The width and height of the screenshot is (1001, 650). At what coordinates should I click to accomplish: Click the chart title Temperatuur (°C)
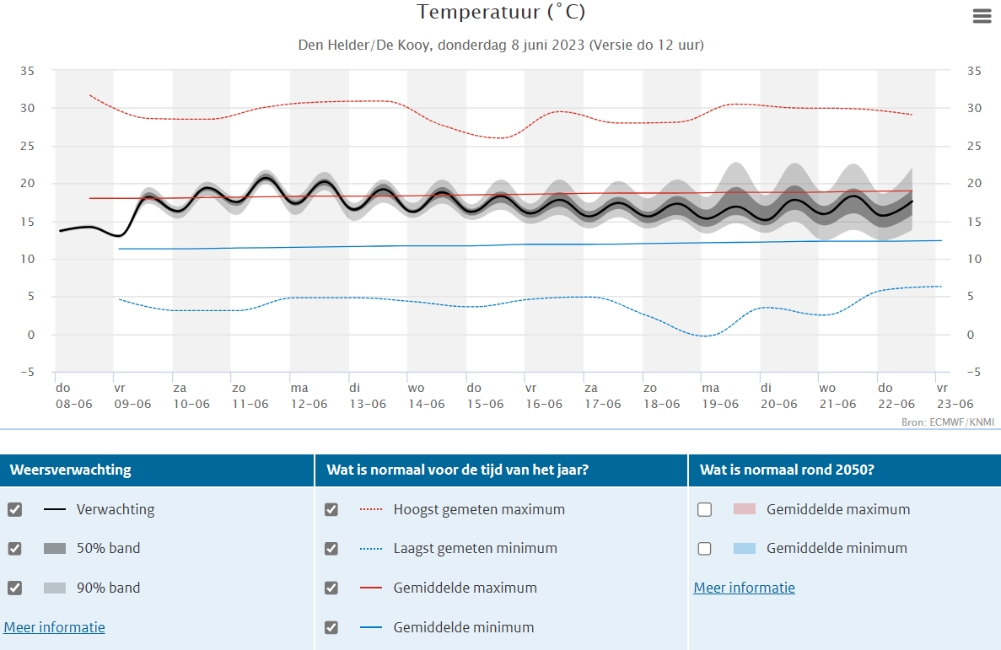(x=500, y=13)
